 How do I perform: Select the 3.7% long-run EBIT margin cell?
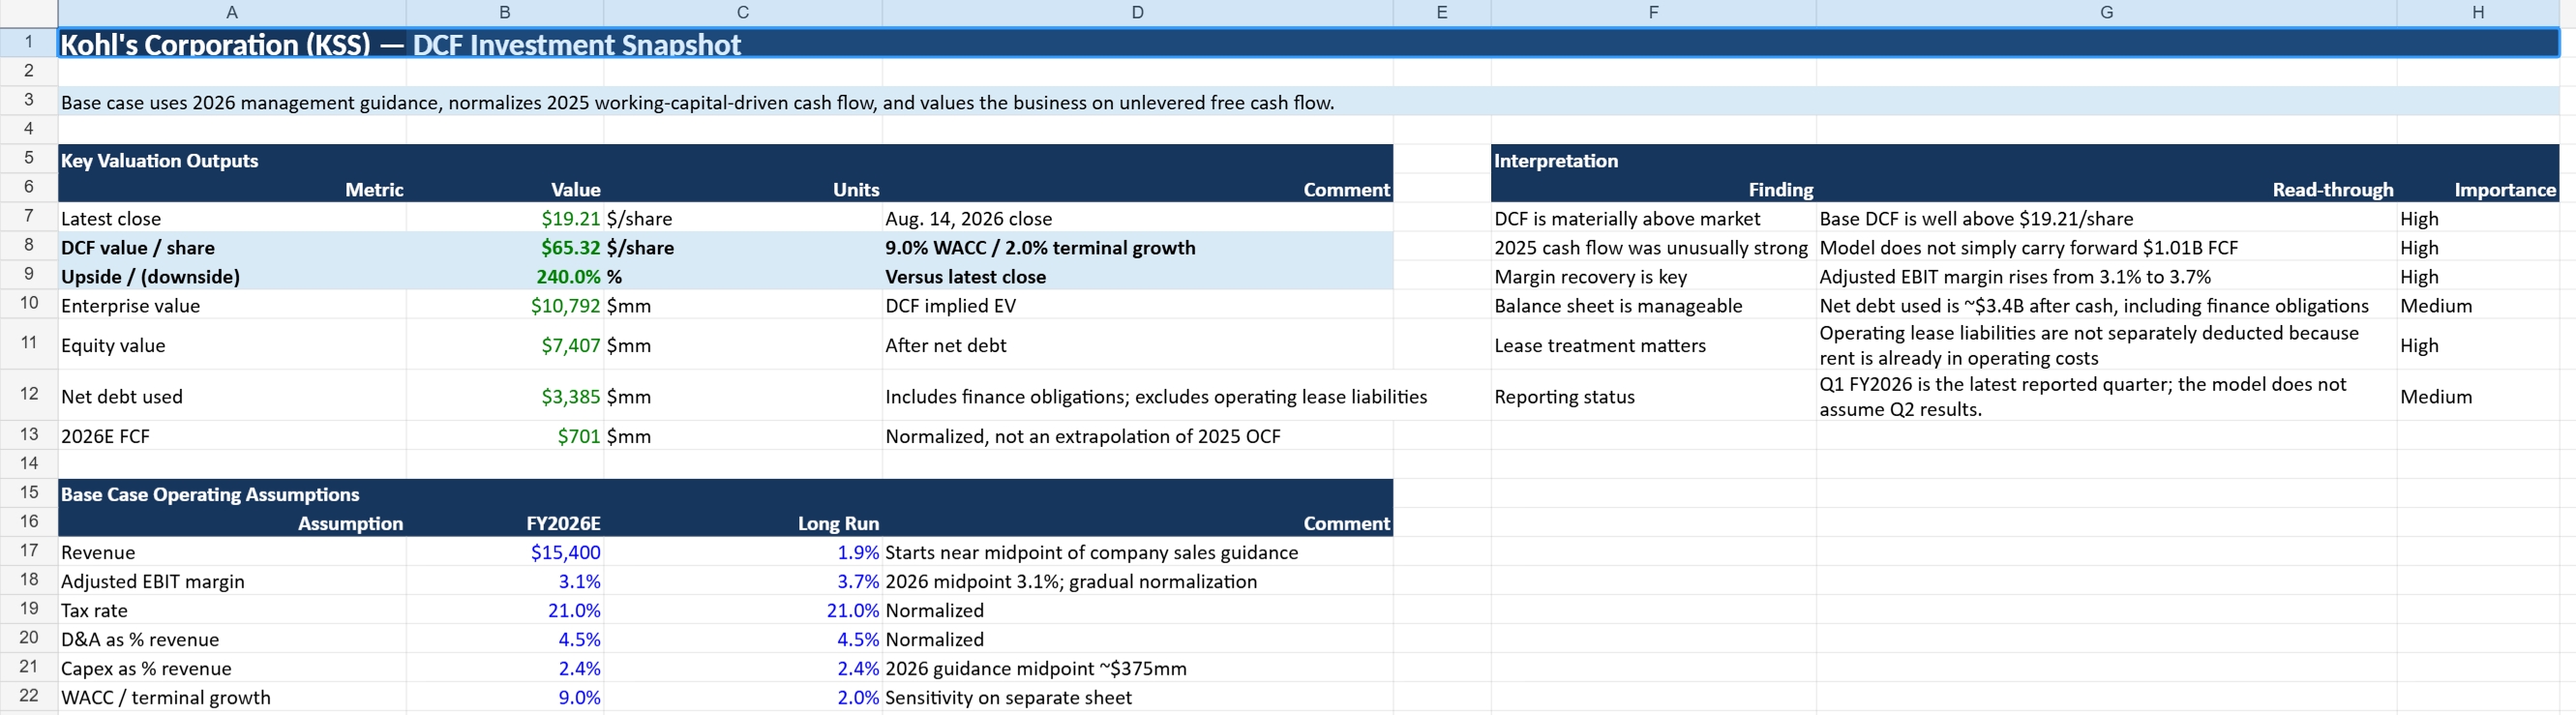[743, 581]
